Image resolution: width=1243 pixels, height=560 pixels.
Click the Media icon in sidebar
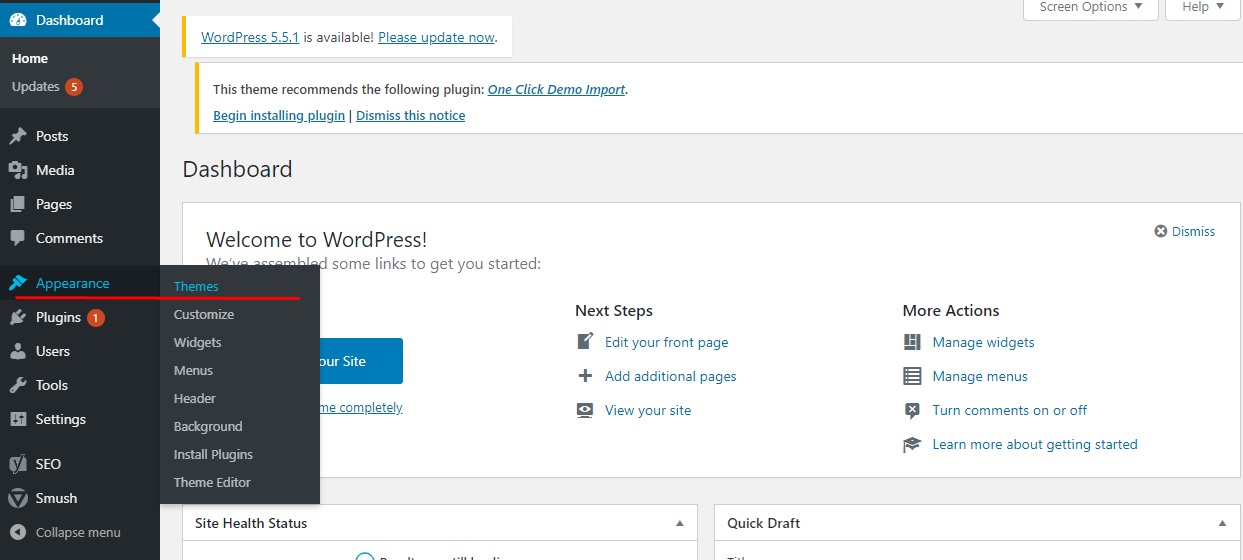[18, 170]
